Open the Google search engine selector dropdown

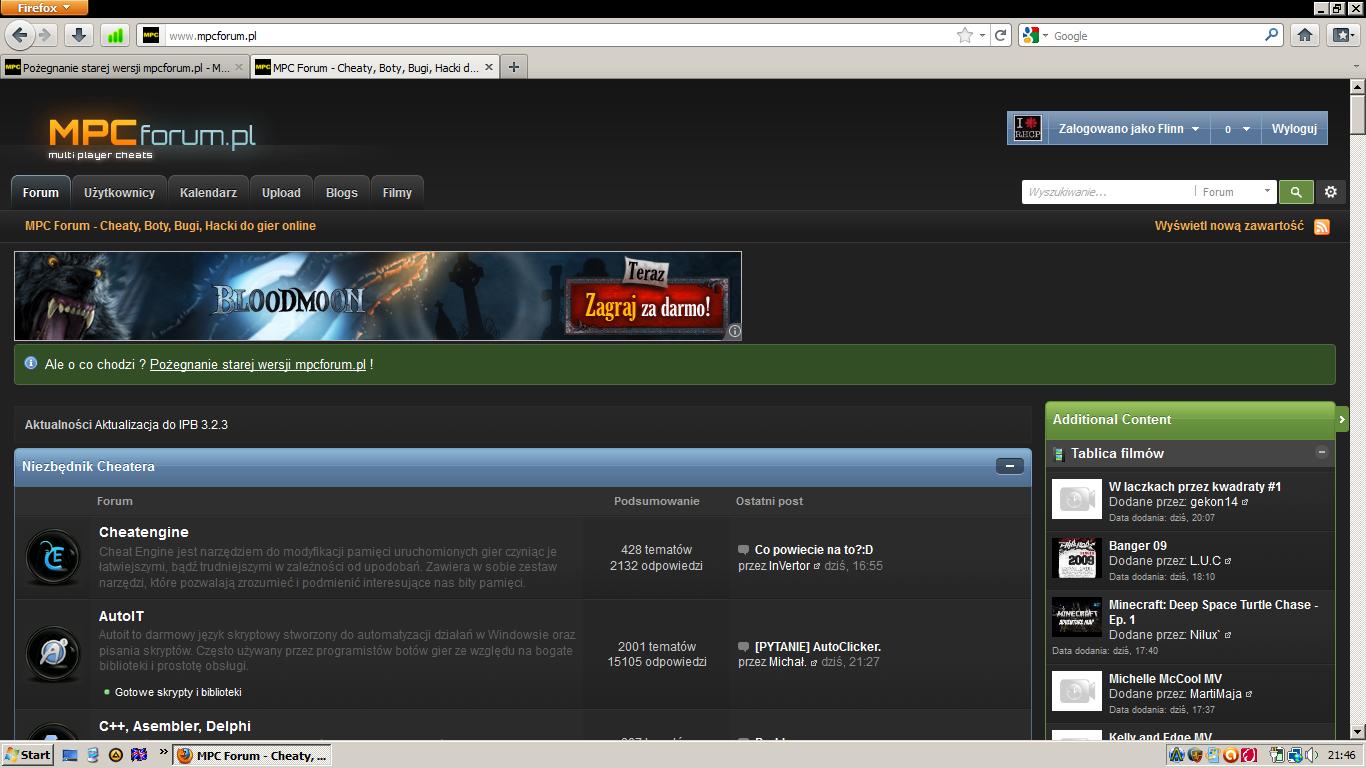tap(1036, 35)
